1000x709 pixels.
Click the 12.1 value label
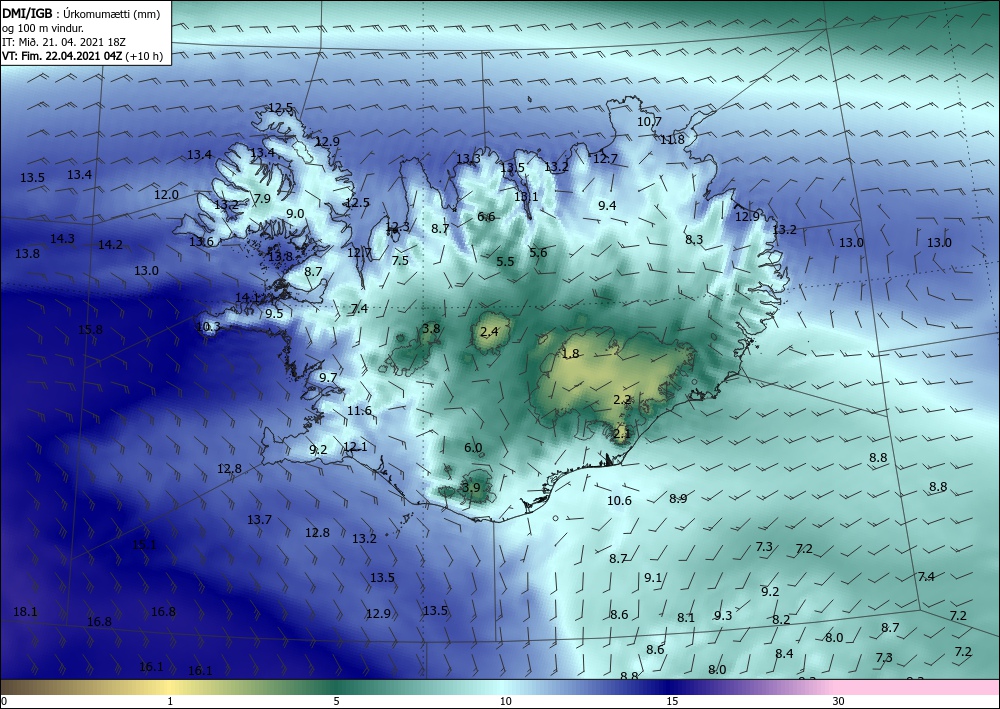(x=355, y=447)
